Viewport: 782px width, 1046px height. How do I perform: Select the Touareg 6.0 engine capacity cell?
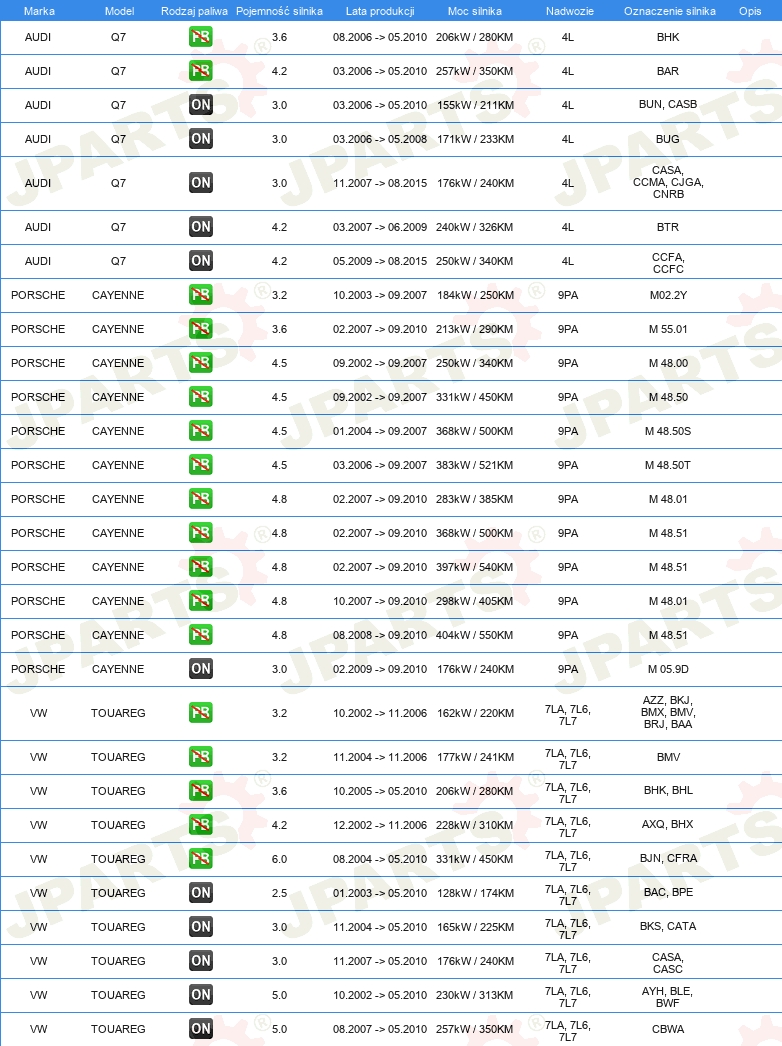(279, 859)
